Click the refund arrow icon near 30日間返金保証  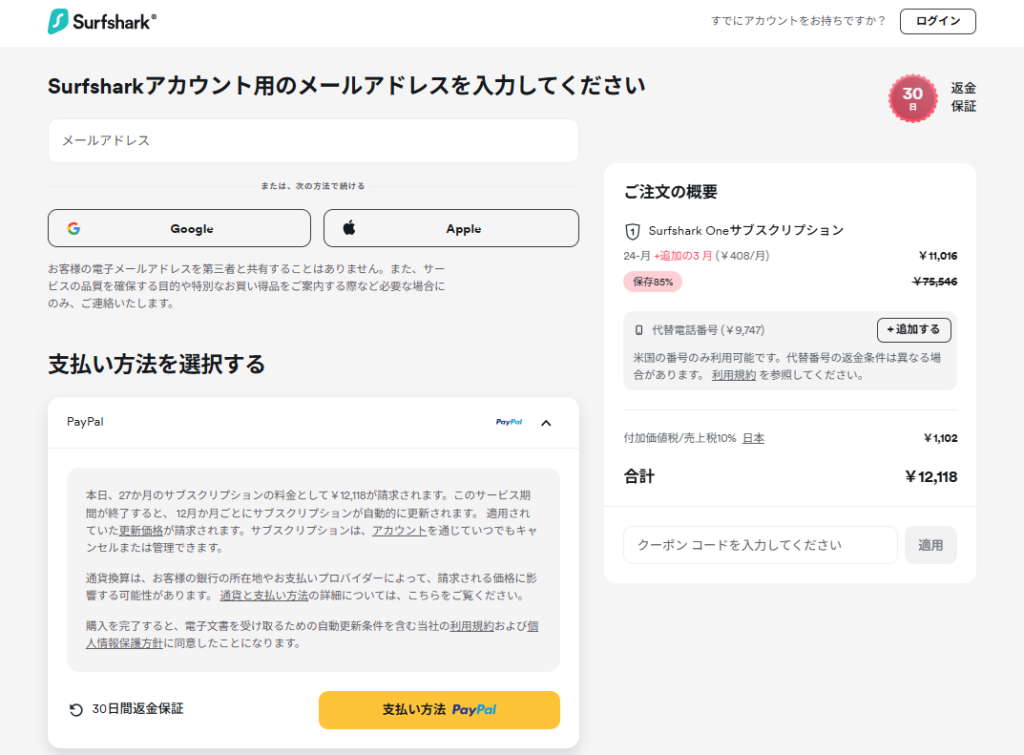click(74, 710)
